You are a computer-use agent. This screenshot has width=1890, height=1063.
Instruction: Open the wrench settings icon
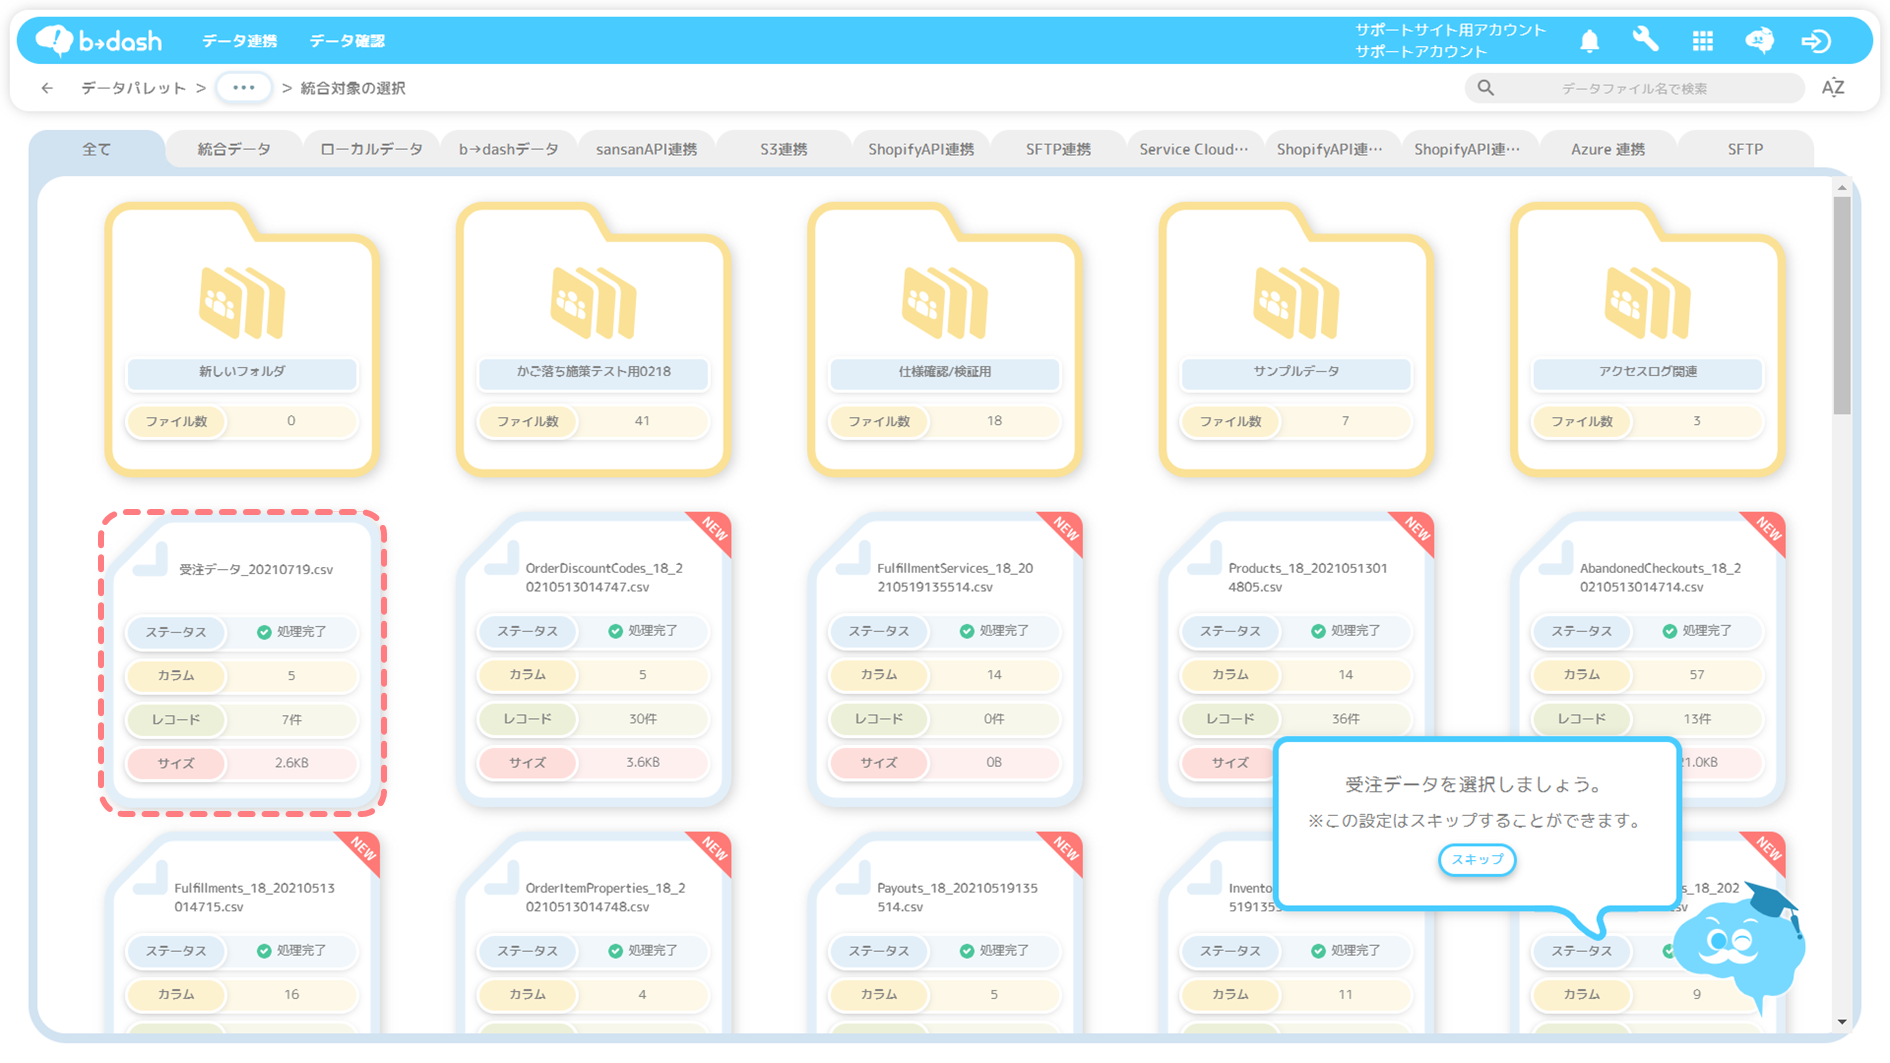(1645, 40)
